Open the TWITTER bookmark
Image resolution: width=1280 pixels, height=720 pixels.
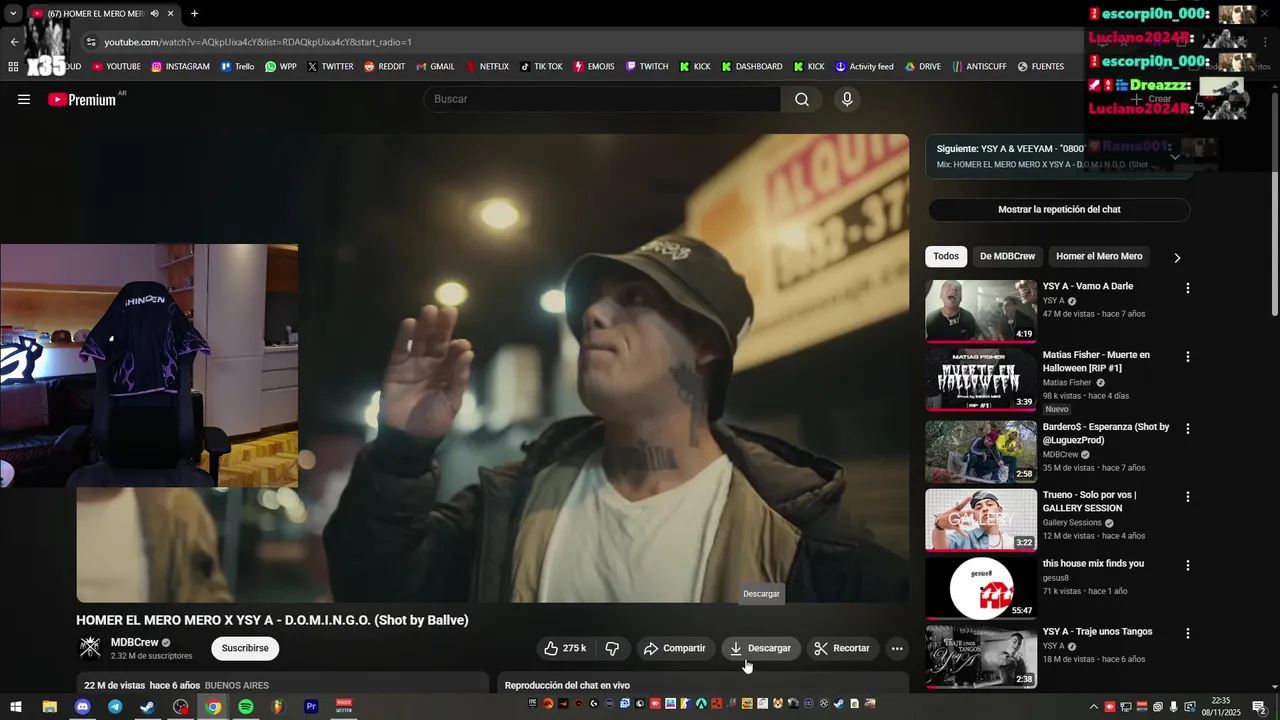pyautogui.click(x=330, y=67)
